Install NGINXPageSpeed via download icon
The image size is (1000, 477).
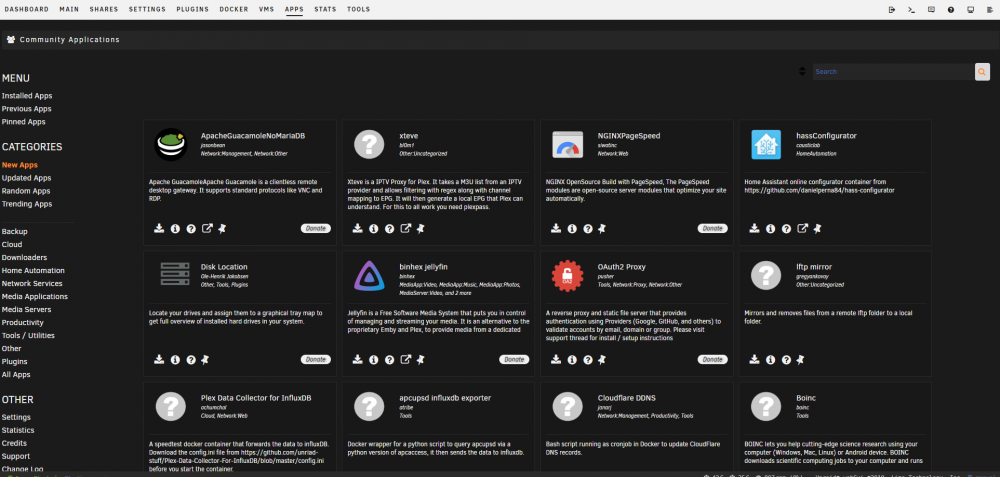556,228
